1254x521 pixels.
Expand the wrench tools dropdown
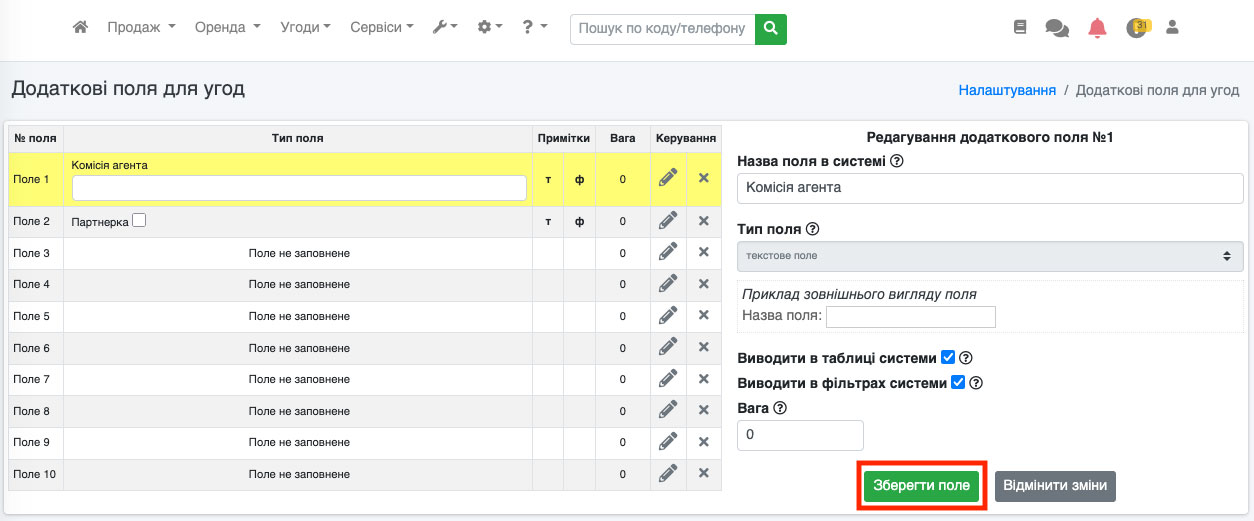[444, 28]
